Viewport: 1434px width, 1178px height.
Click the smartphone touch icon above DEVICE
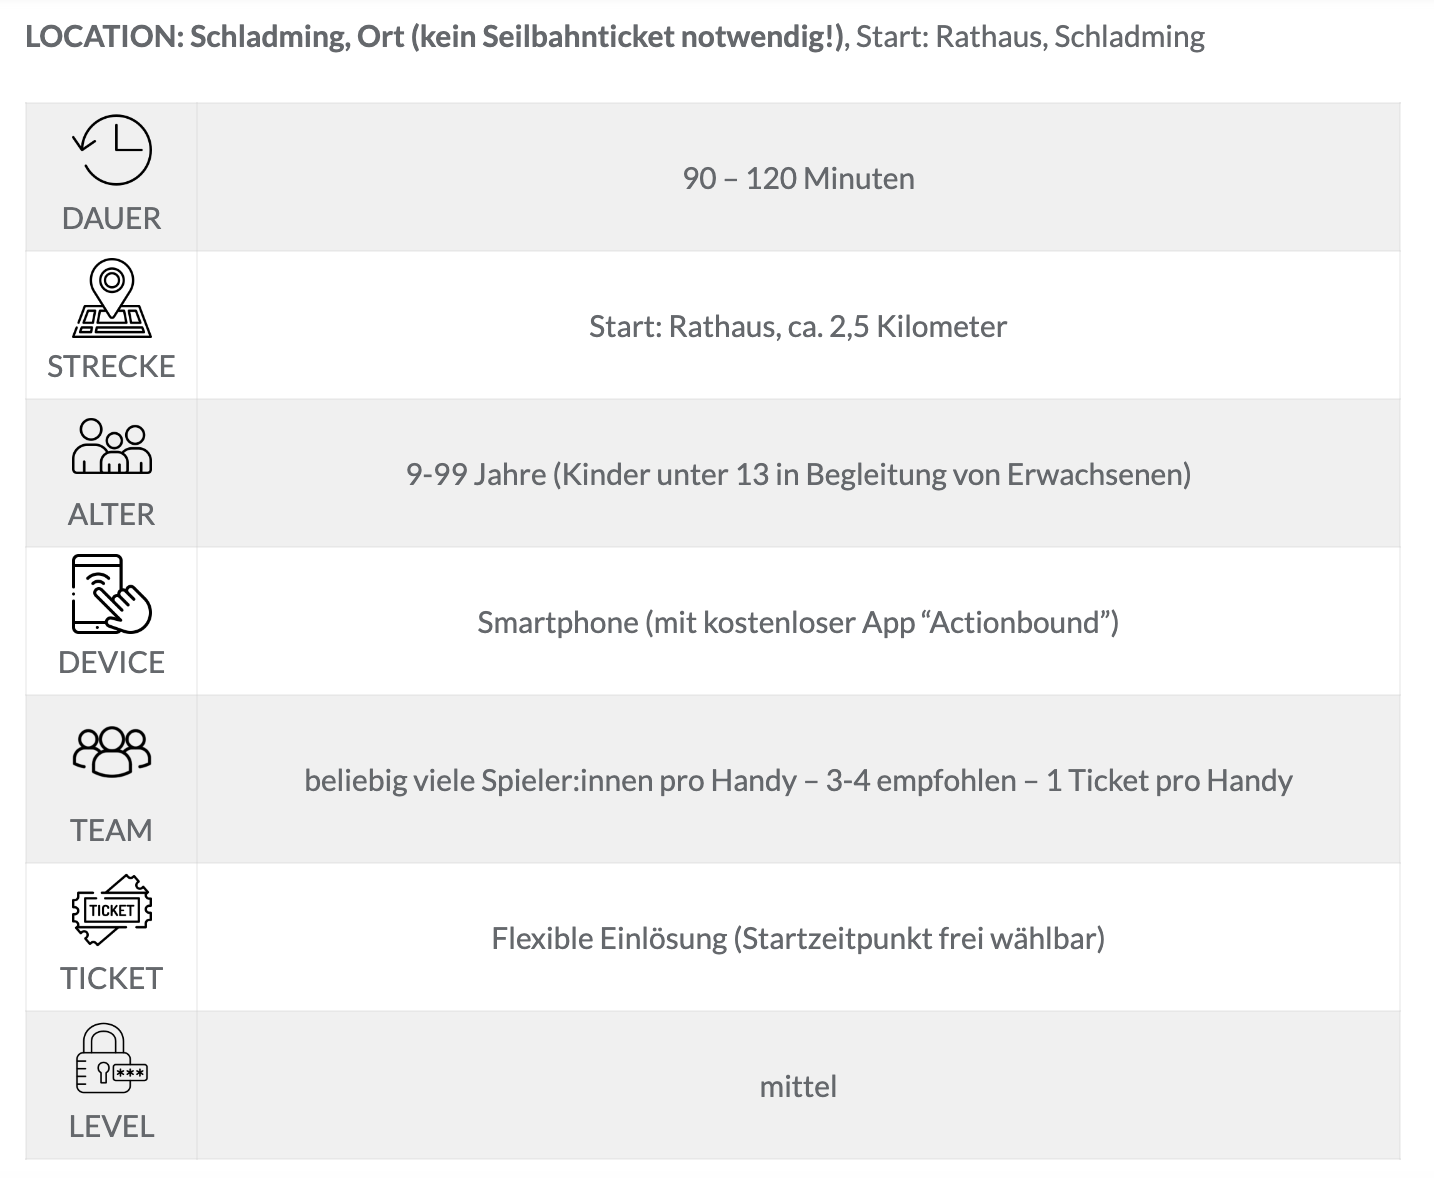(x=112, y=594)
